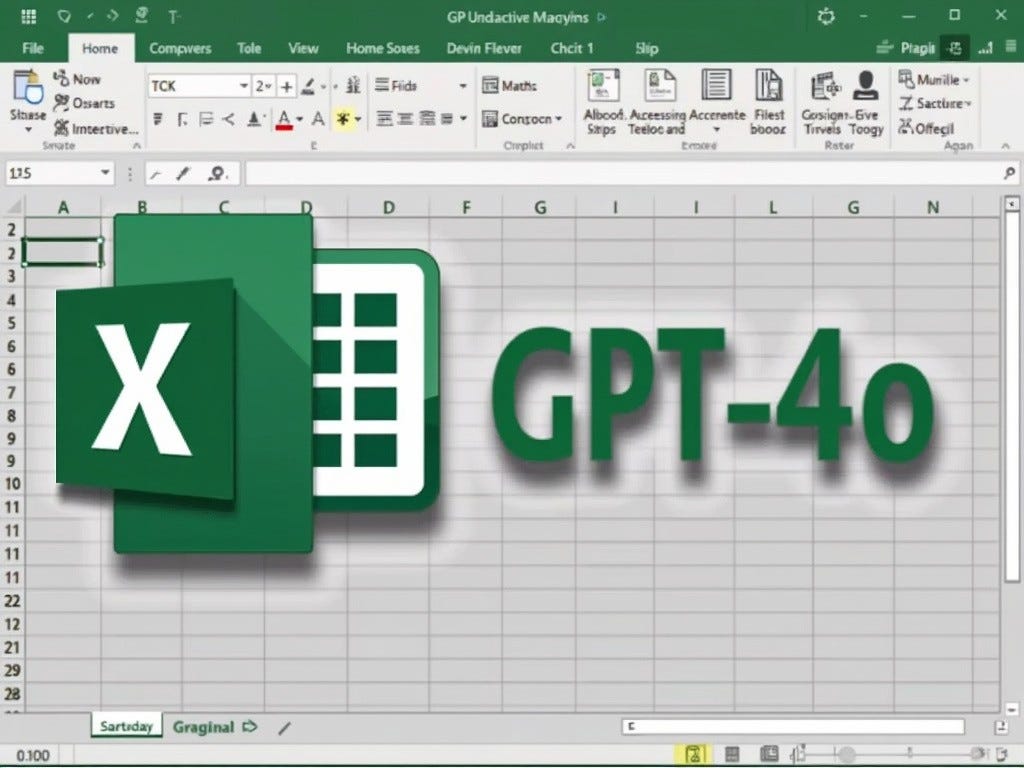Click the highlighted Fill Color star icon
This screenshot has width=1024, height=768.
[344, 118]
